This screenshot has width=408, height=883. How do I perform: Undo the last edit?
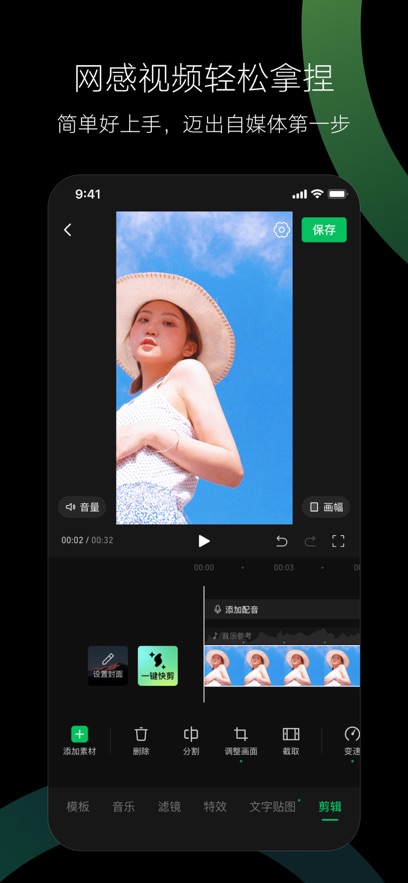point(281,541)
